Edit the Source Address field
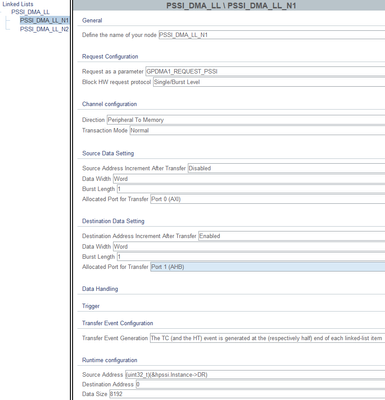The width and height of the screenshot is (385, 400). coord(255,375)
